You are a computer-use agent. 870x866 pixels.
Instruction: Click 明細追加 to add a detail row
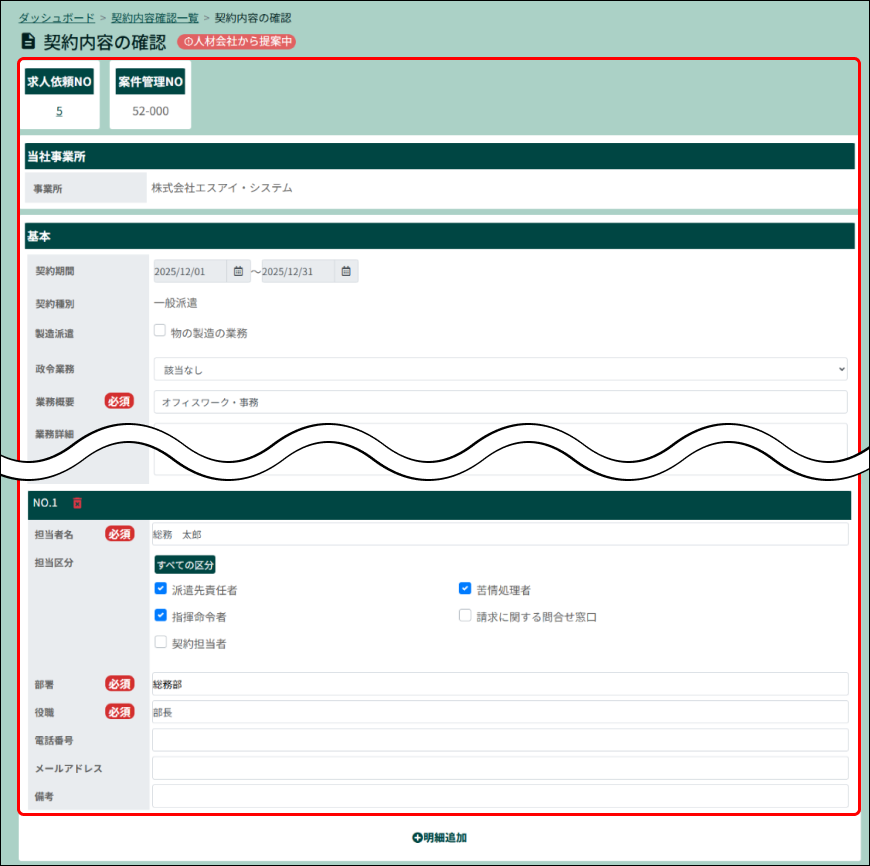[439, 838]
